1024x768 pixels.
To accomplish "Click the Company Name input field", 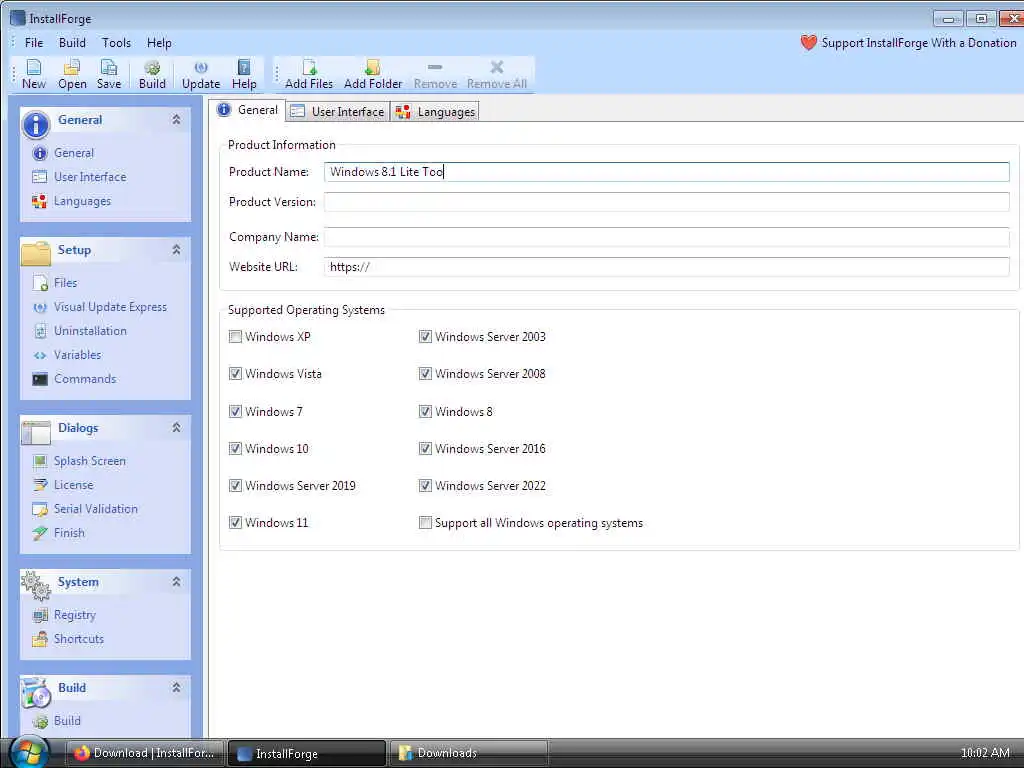I will point(666,237).
